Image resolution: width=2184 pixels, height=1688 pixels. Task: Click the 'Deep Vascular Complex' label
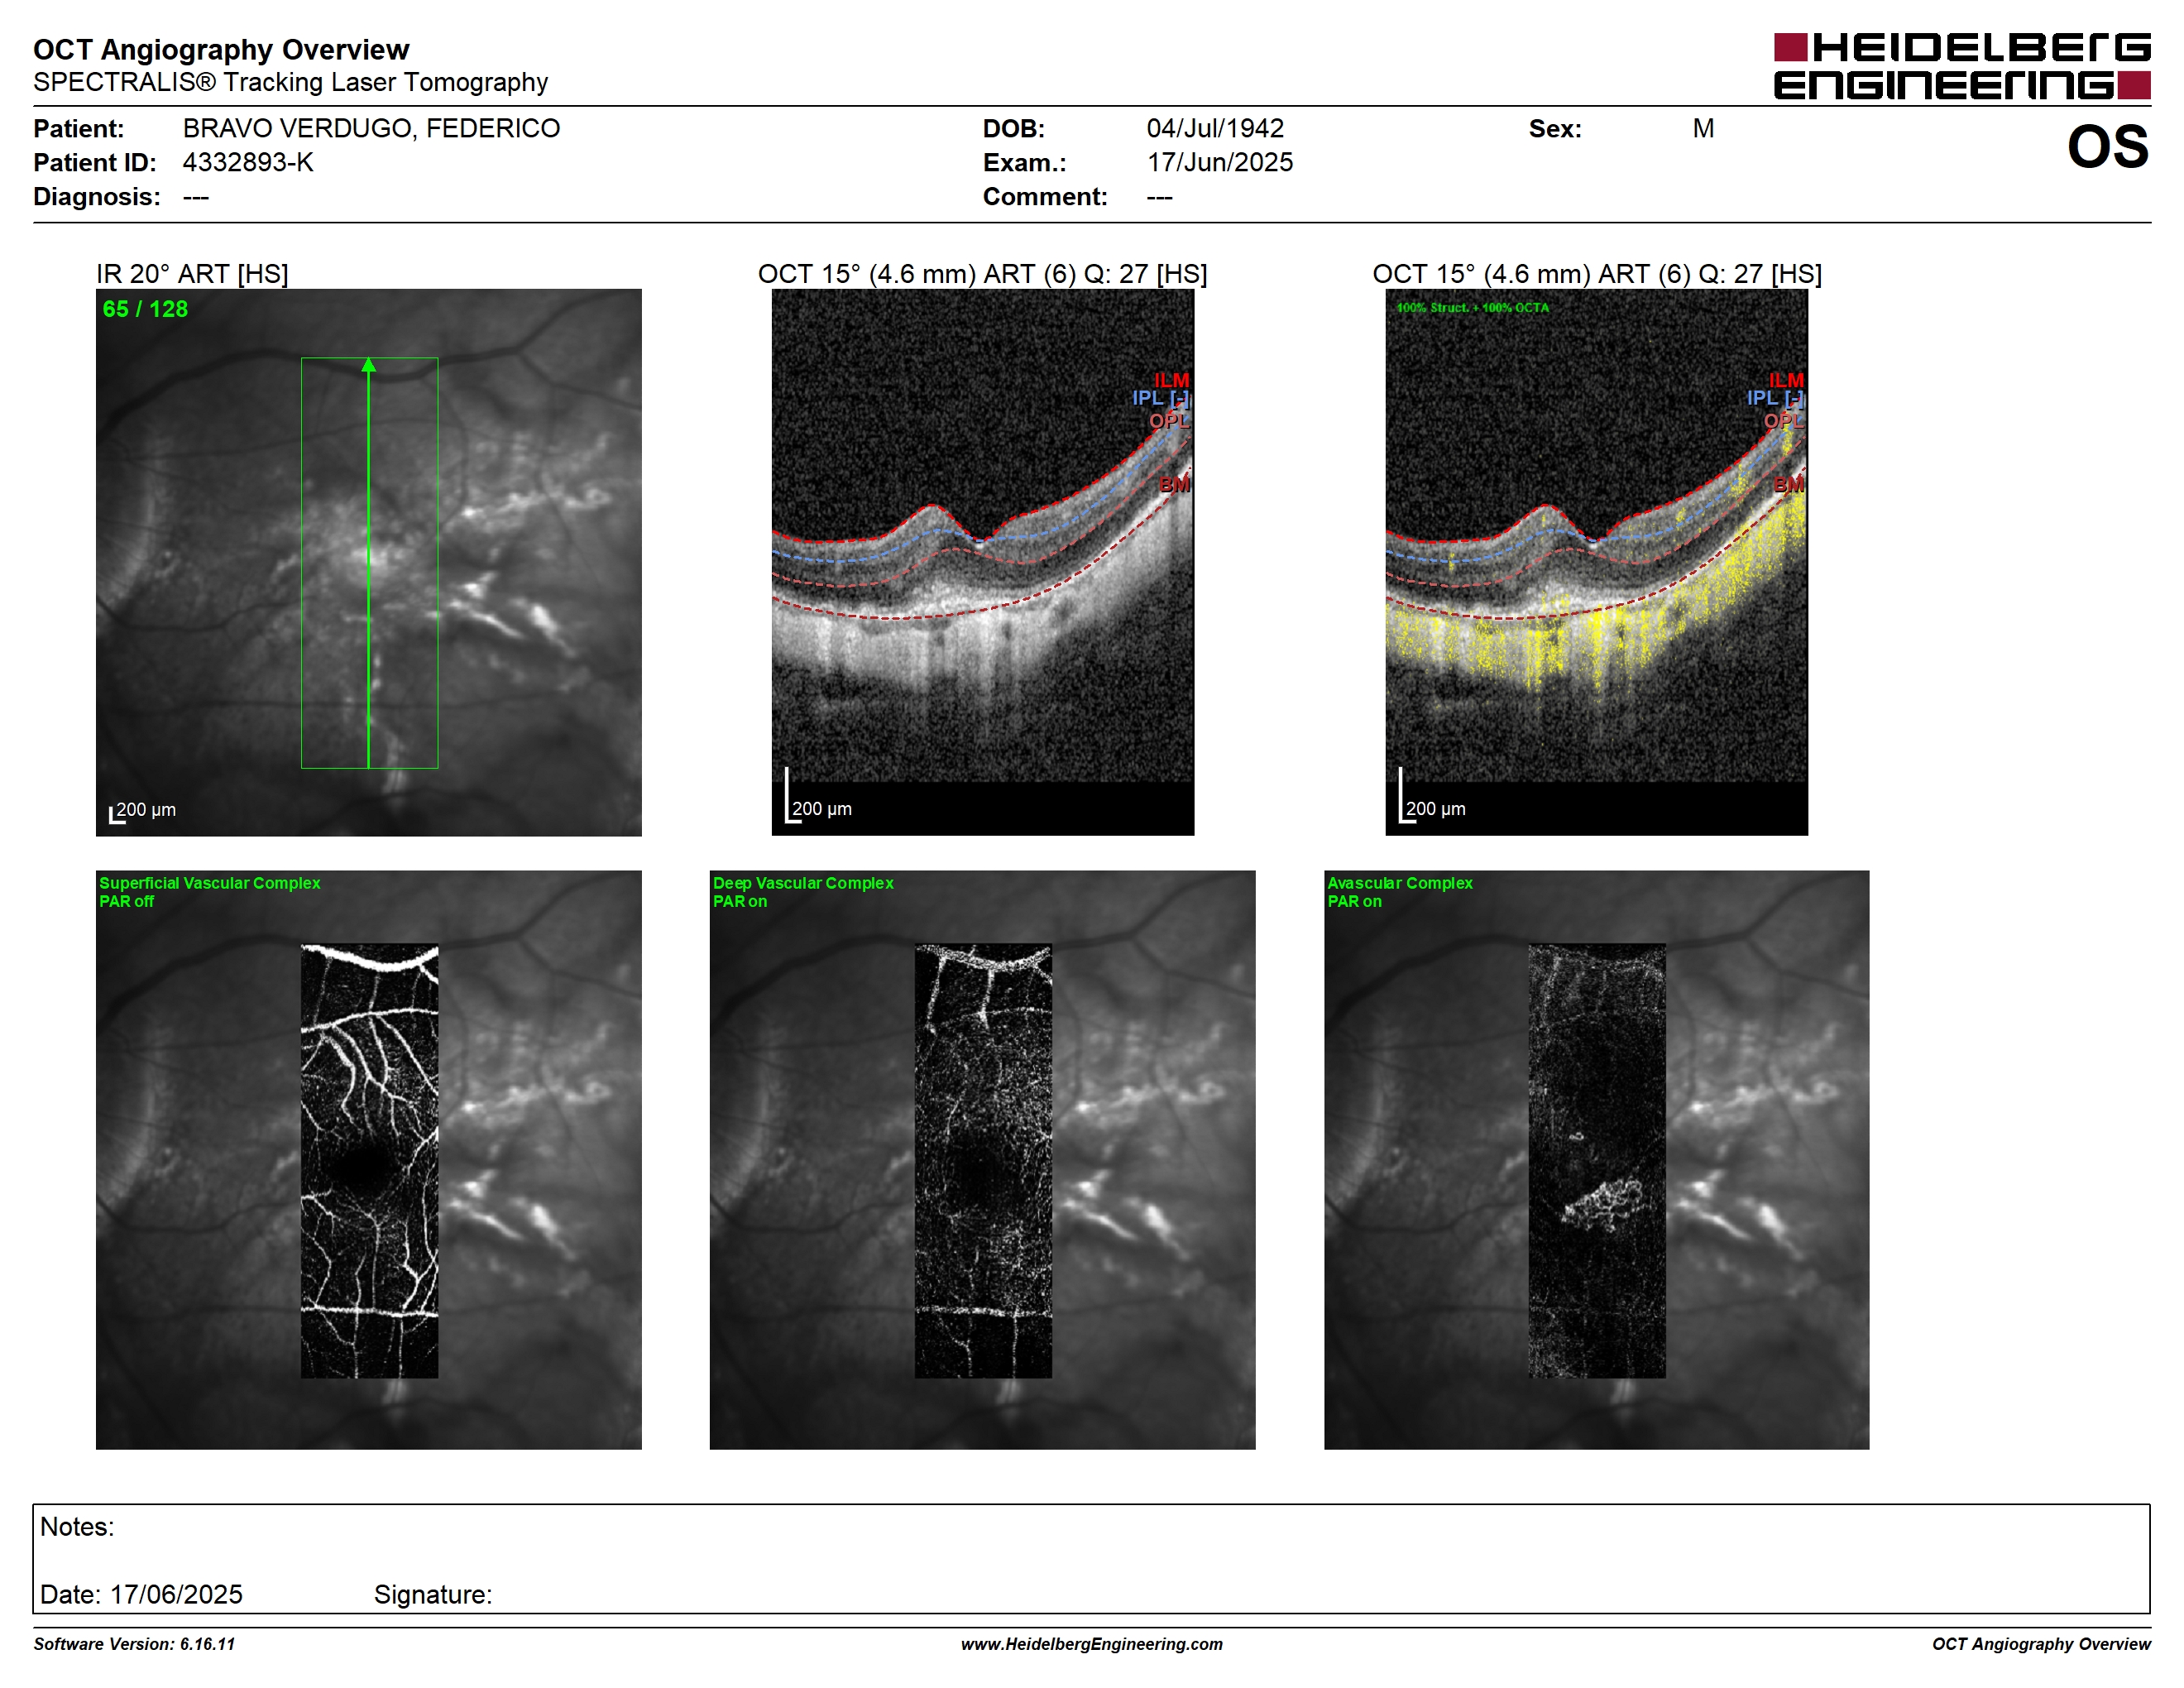point(803,883)
